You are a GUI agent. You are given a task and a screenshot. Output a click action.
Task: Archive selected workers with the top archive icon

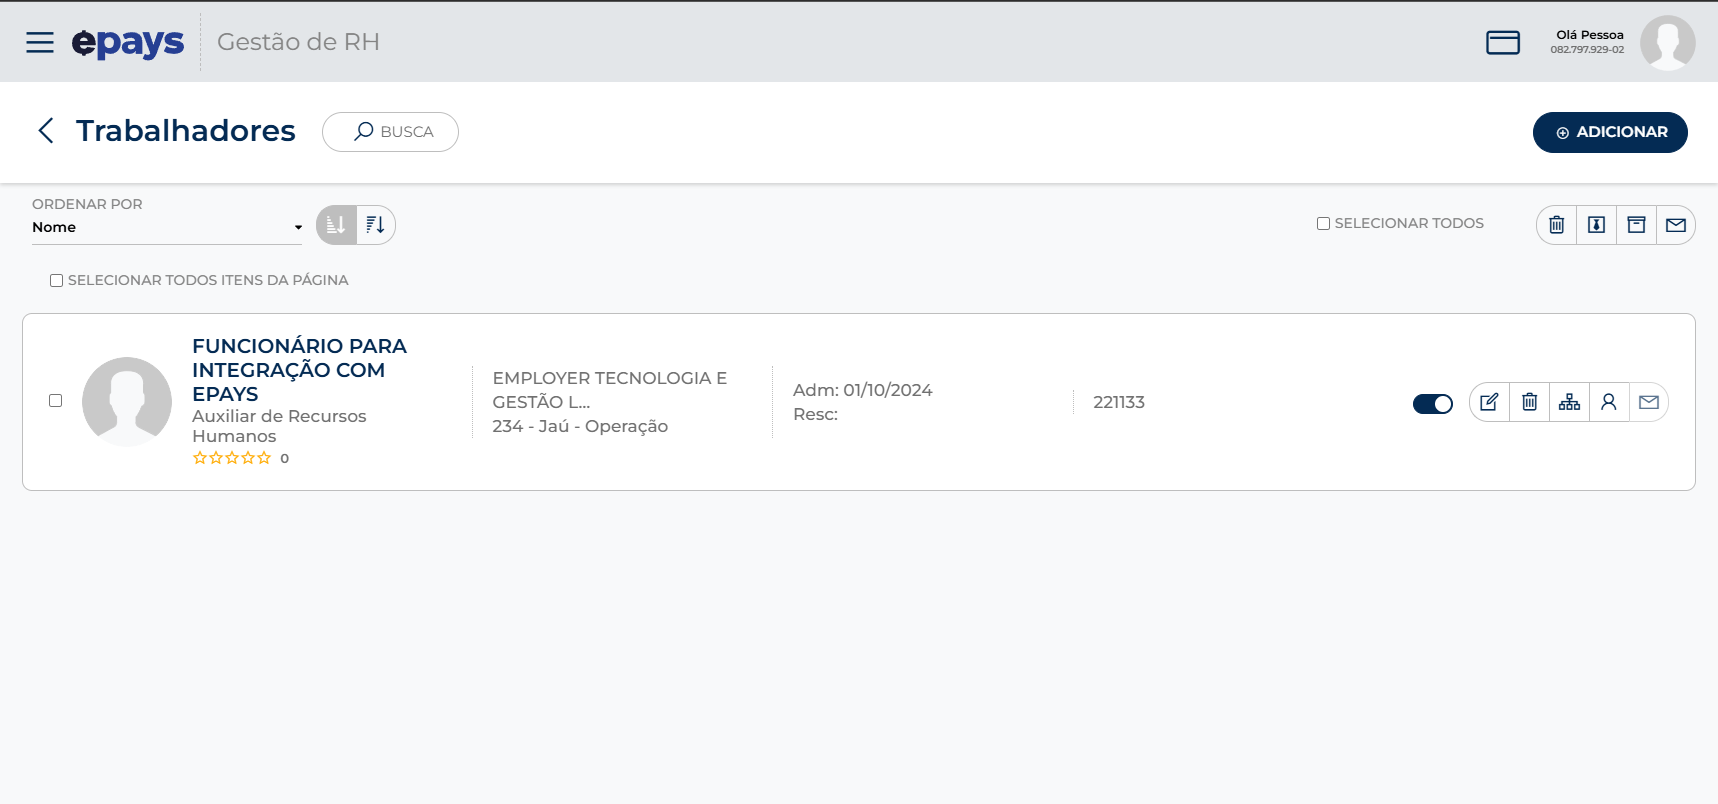[1636, 225]
